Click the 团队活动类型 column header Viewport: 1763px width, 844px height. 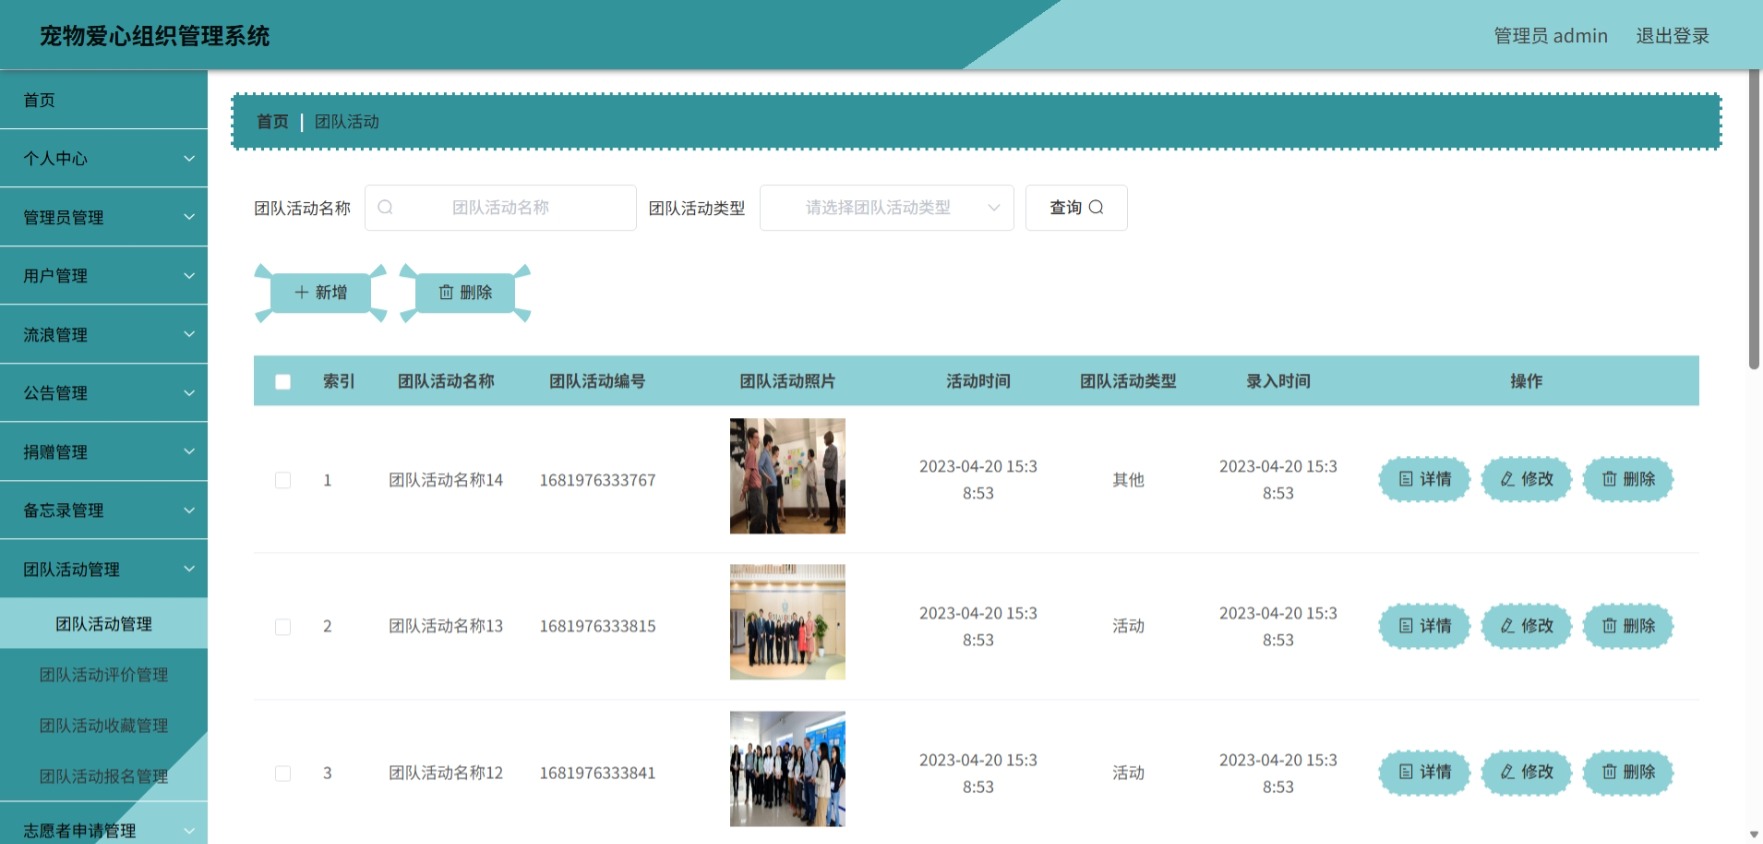pos(1128,381)
